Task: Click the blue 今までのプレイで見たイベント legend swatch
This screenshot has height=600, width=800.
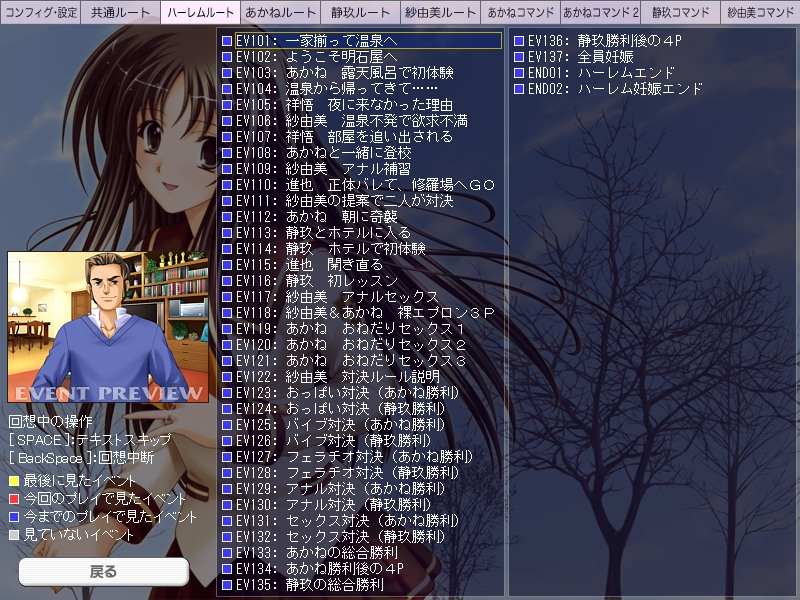Action: [x=14, y=517]
